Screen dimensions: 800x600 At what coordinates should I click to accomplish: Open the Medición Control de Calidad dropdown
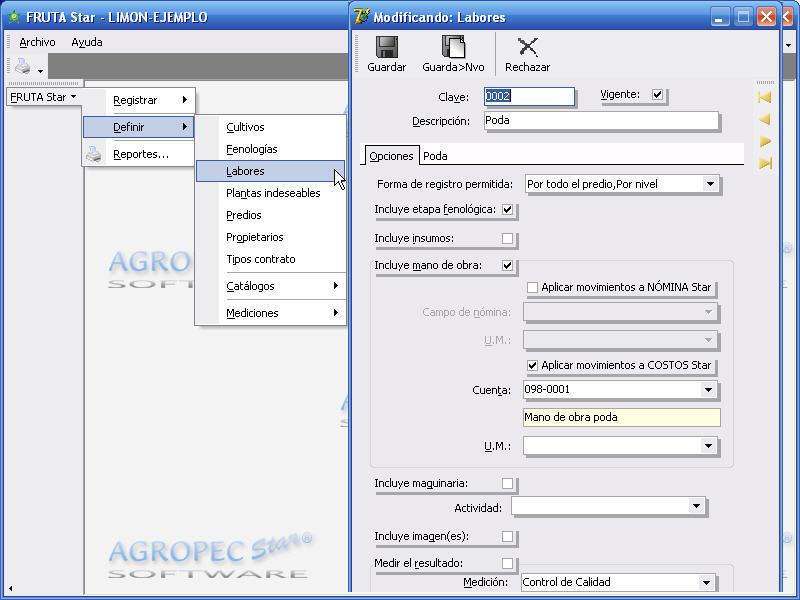click(706, 582)
